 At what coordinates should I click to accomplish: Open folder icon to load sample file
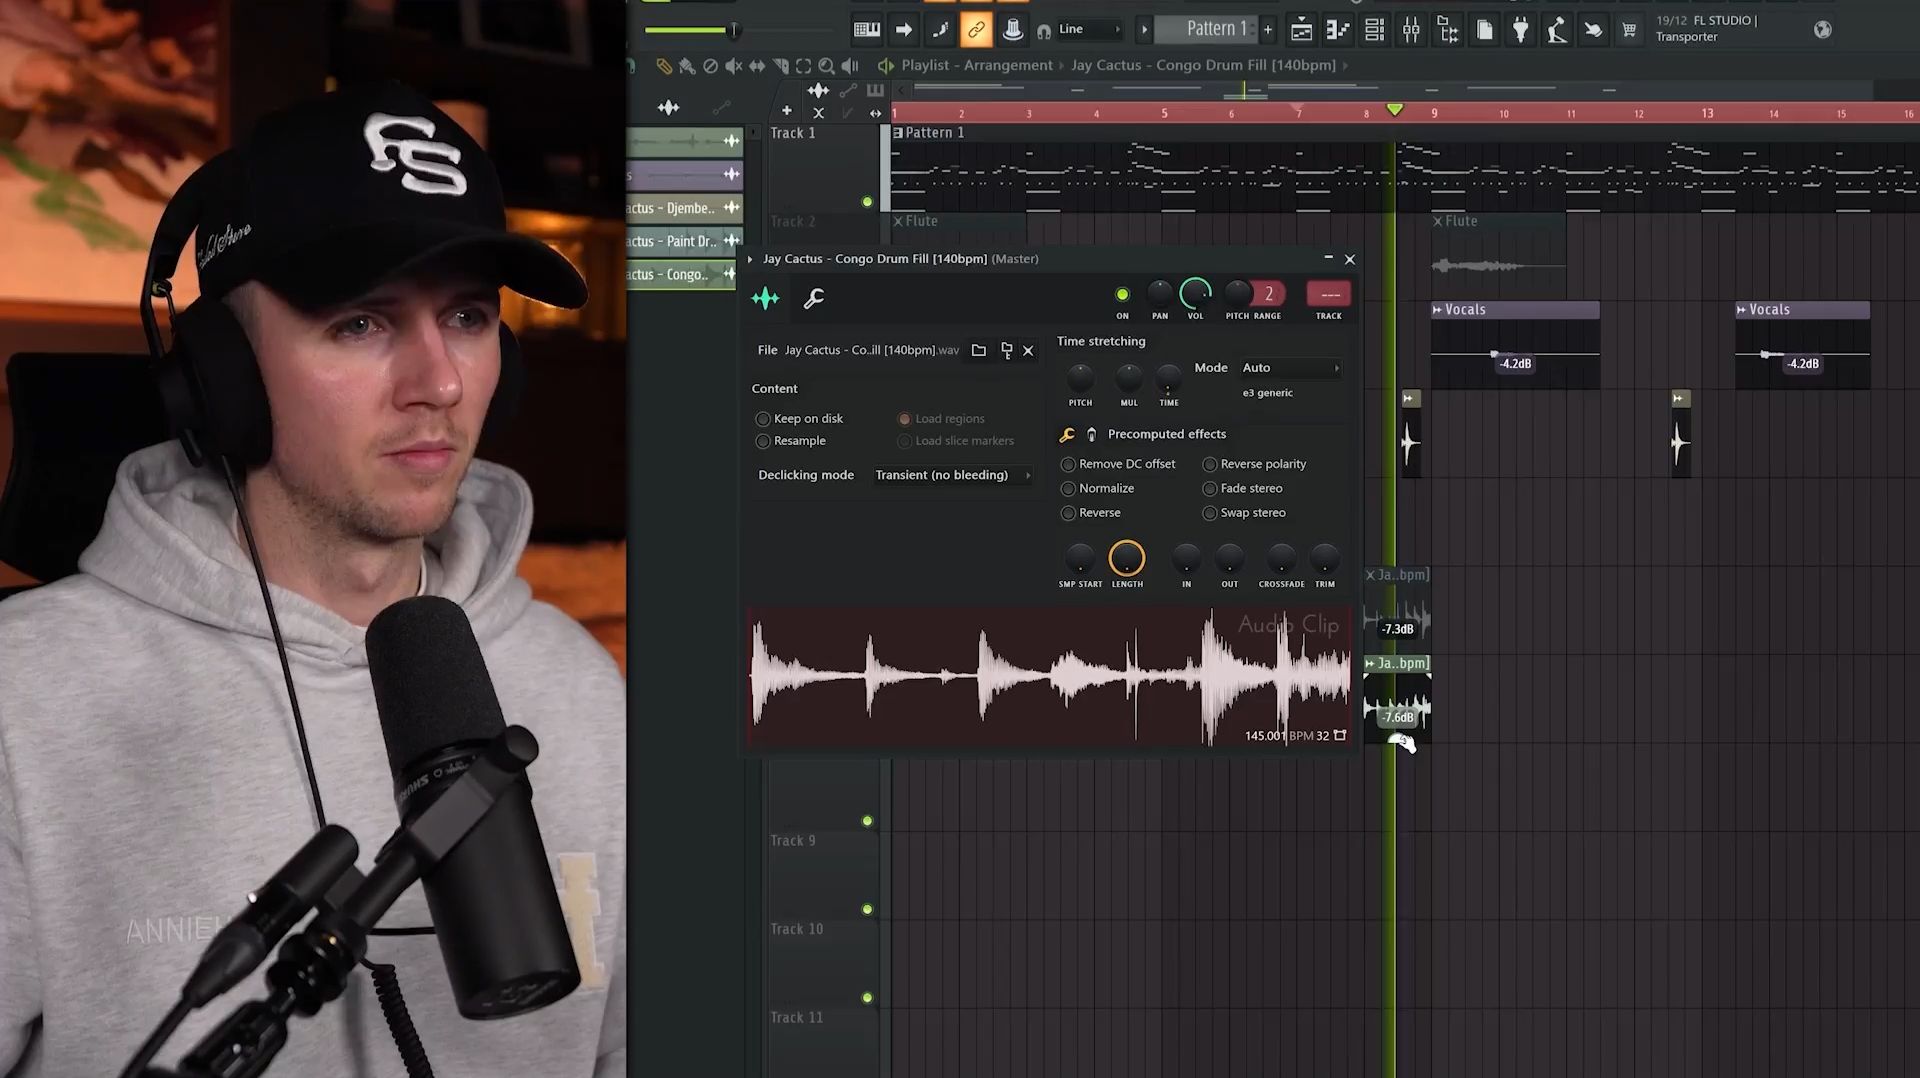click(x=979, y=350)
